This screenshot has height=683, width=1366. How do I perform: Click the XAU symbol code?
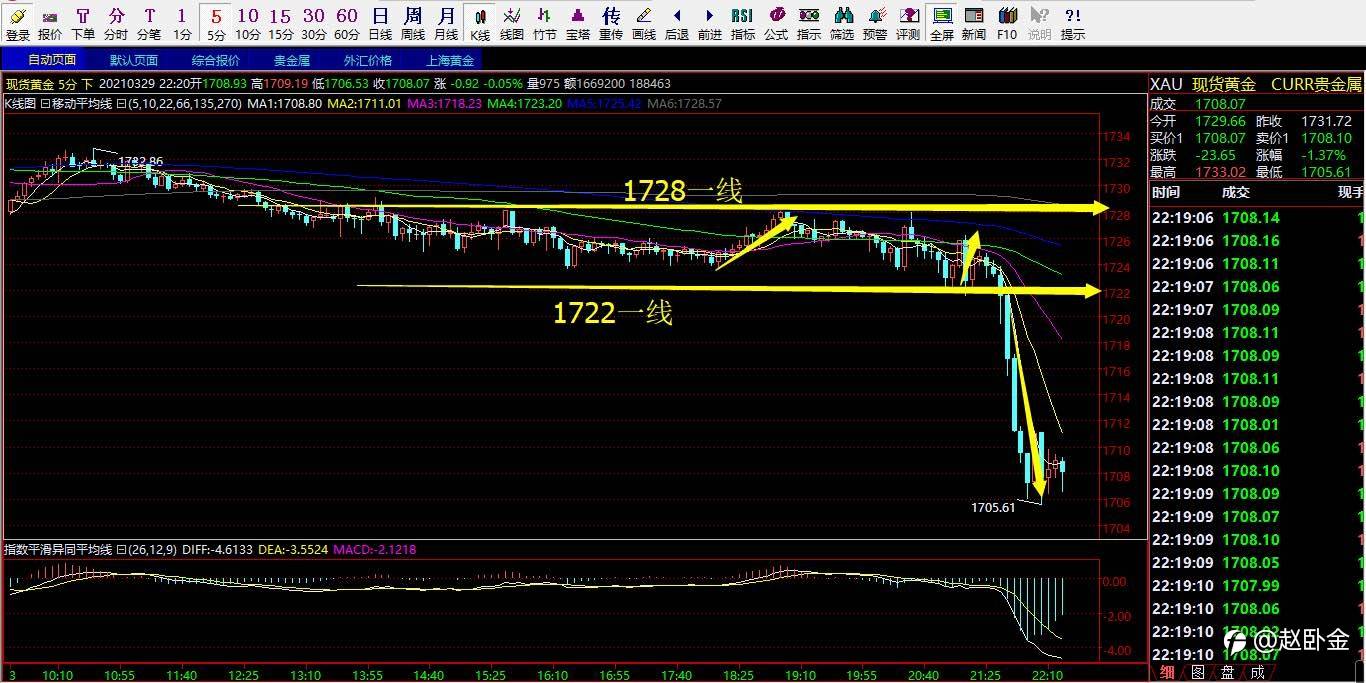[x=1167, y=85]
